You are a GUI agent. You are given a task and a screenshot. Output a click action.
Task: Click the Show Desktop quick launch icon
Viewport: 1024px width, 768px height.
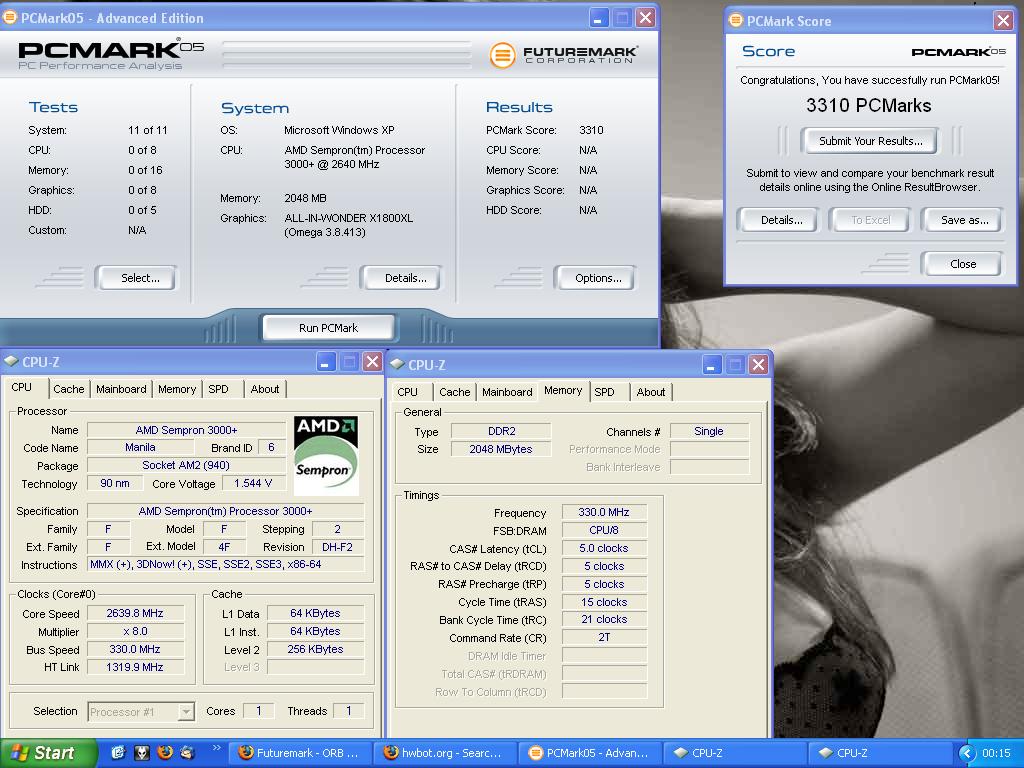click(118, 752)
